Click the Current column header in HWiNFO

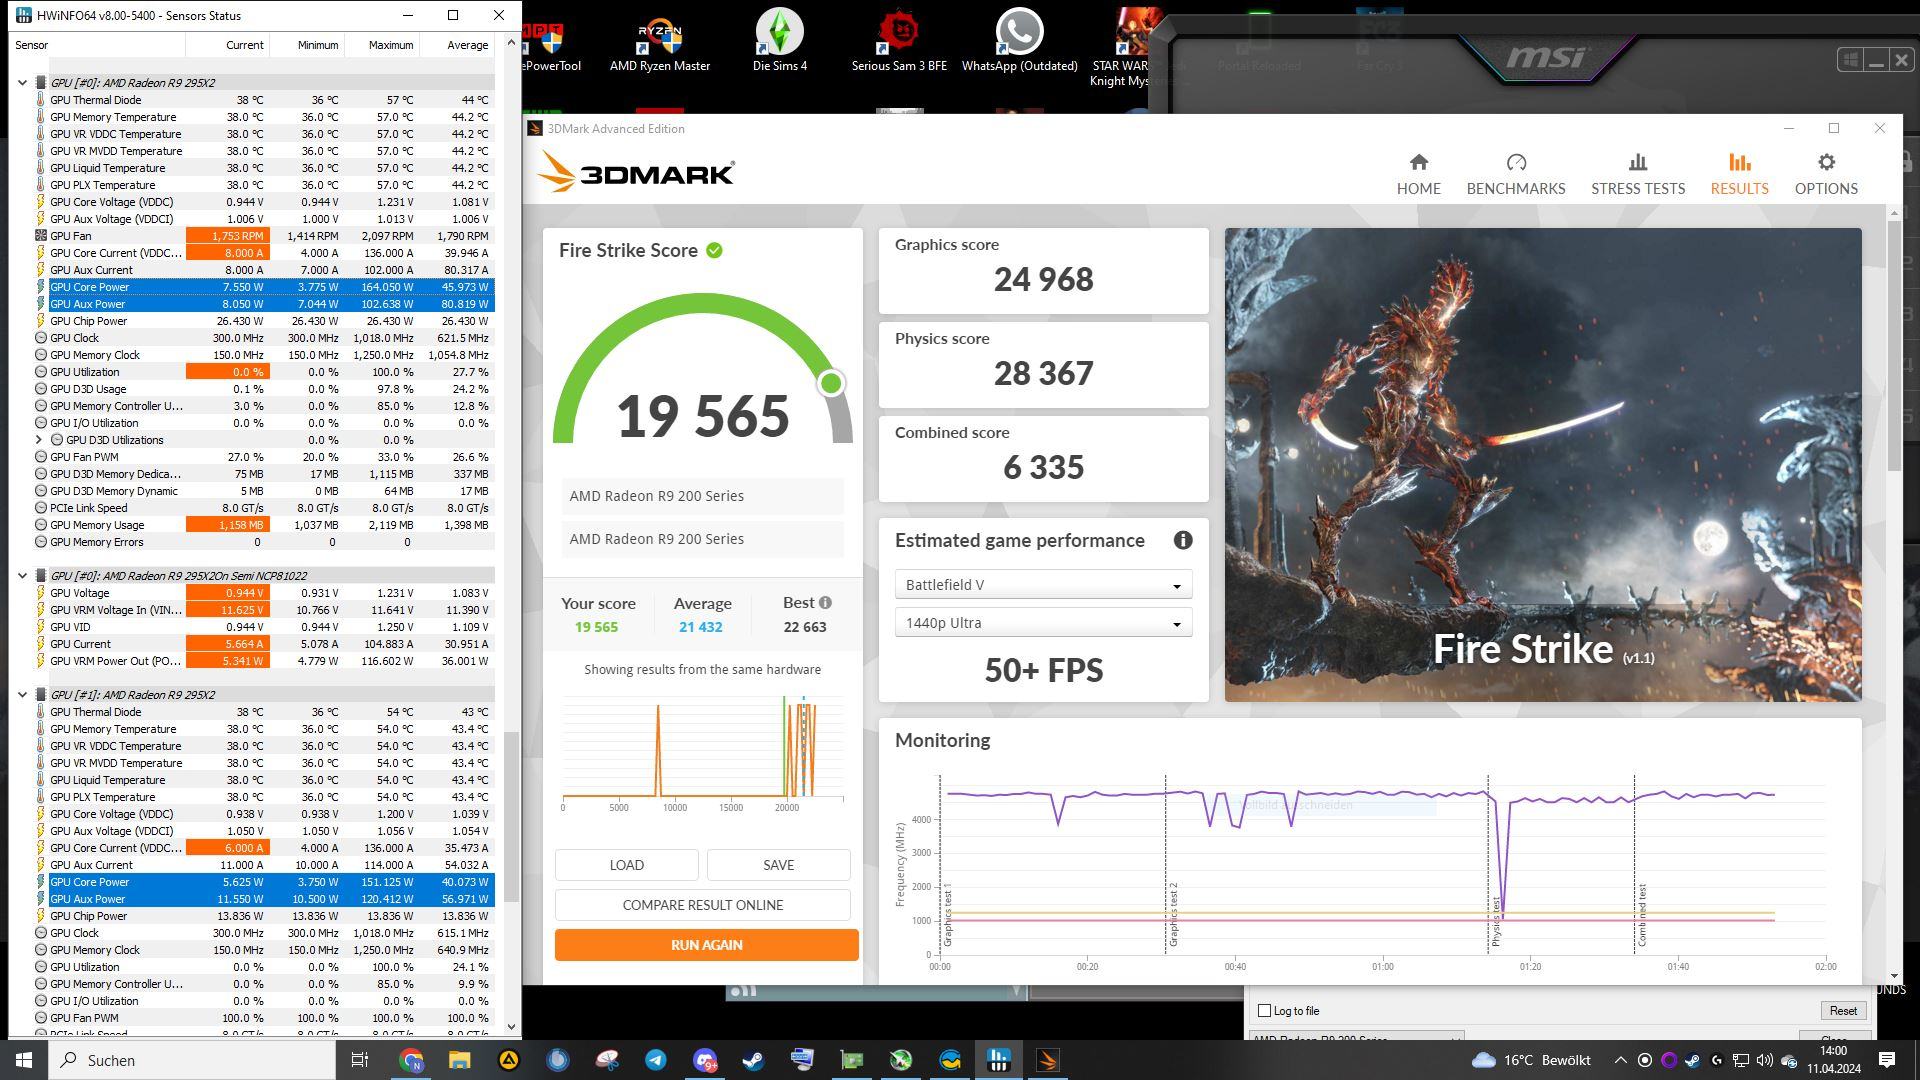pos(226,45)
